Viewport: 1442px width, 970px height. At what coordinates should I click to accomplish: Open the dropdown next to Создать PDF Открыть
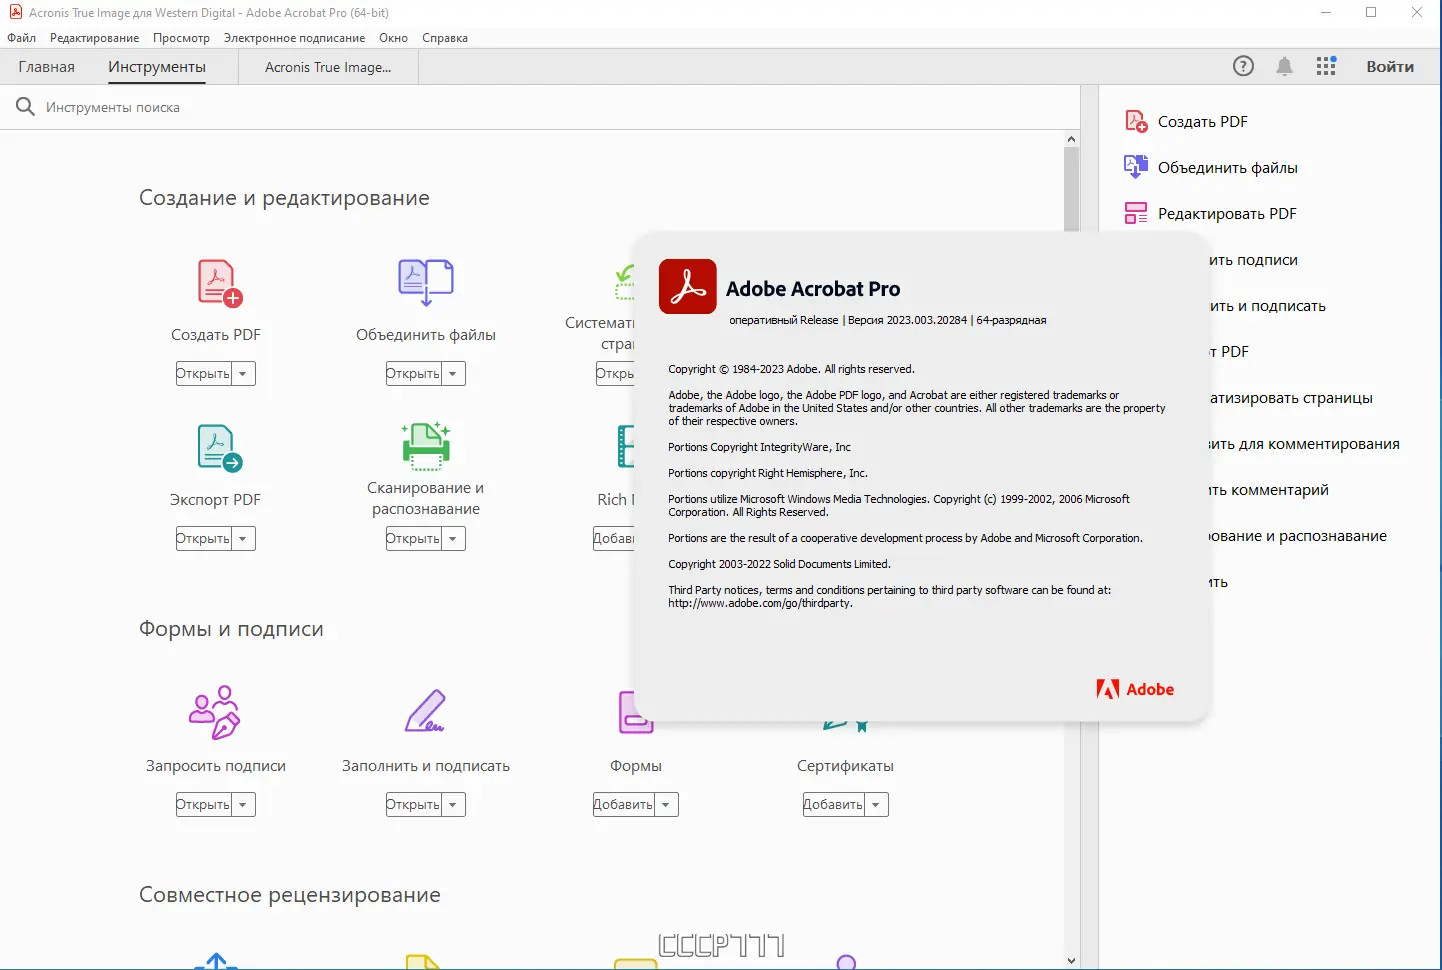click(245, 372)
